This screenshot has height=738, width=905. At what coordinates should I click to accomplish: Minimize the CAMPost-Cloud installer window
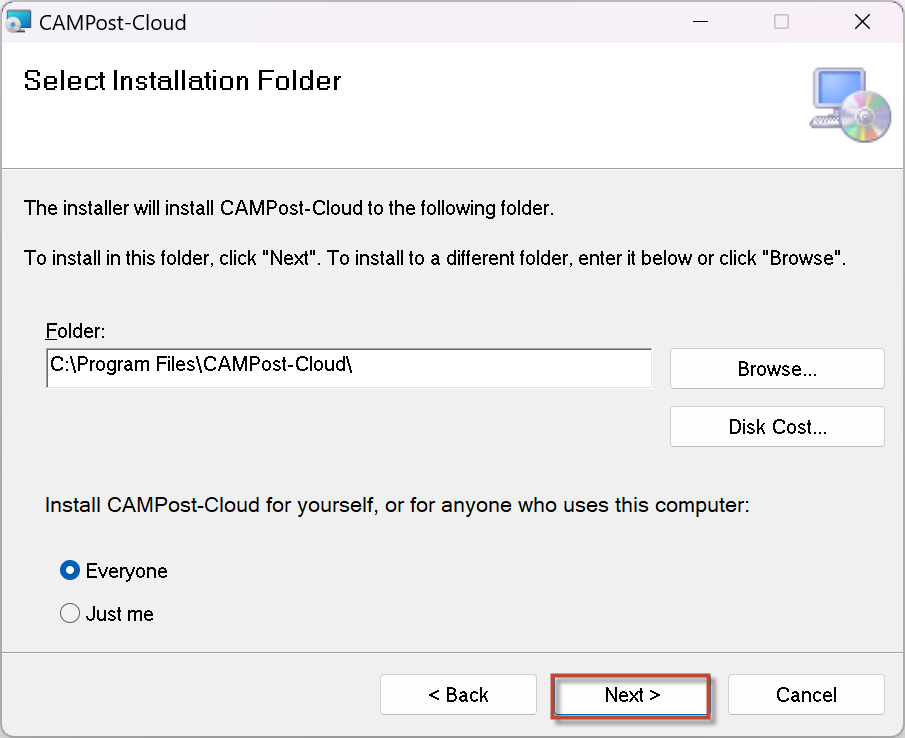pos(700,22)
